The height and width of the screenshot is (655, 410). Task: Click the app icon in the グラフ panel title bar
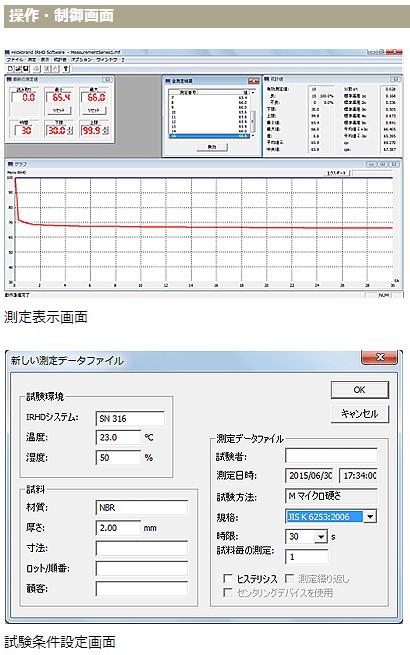[10, 164]
